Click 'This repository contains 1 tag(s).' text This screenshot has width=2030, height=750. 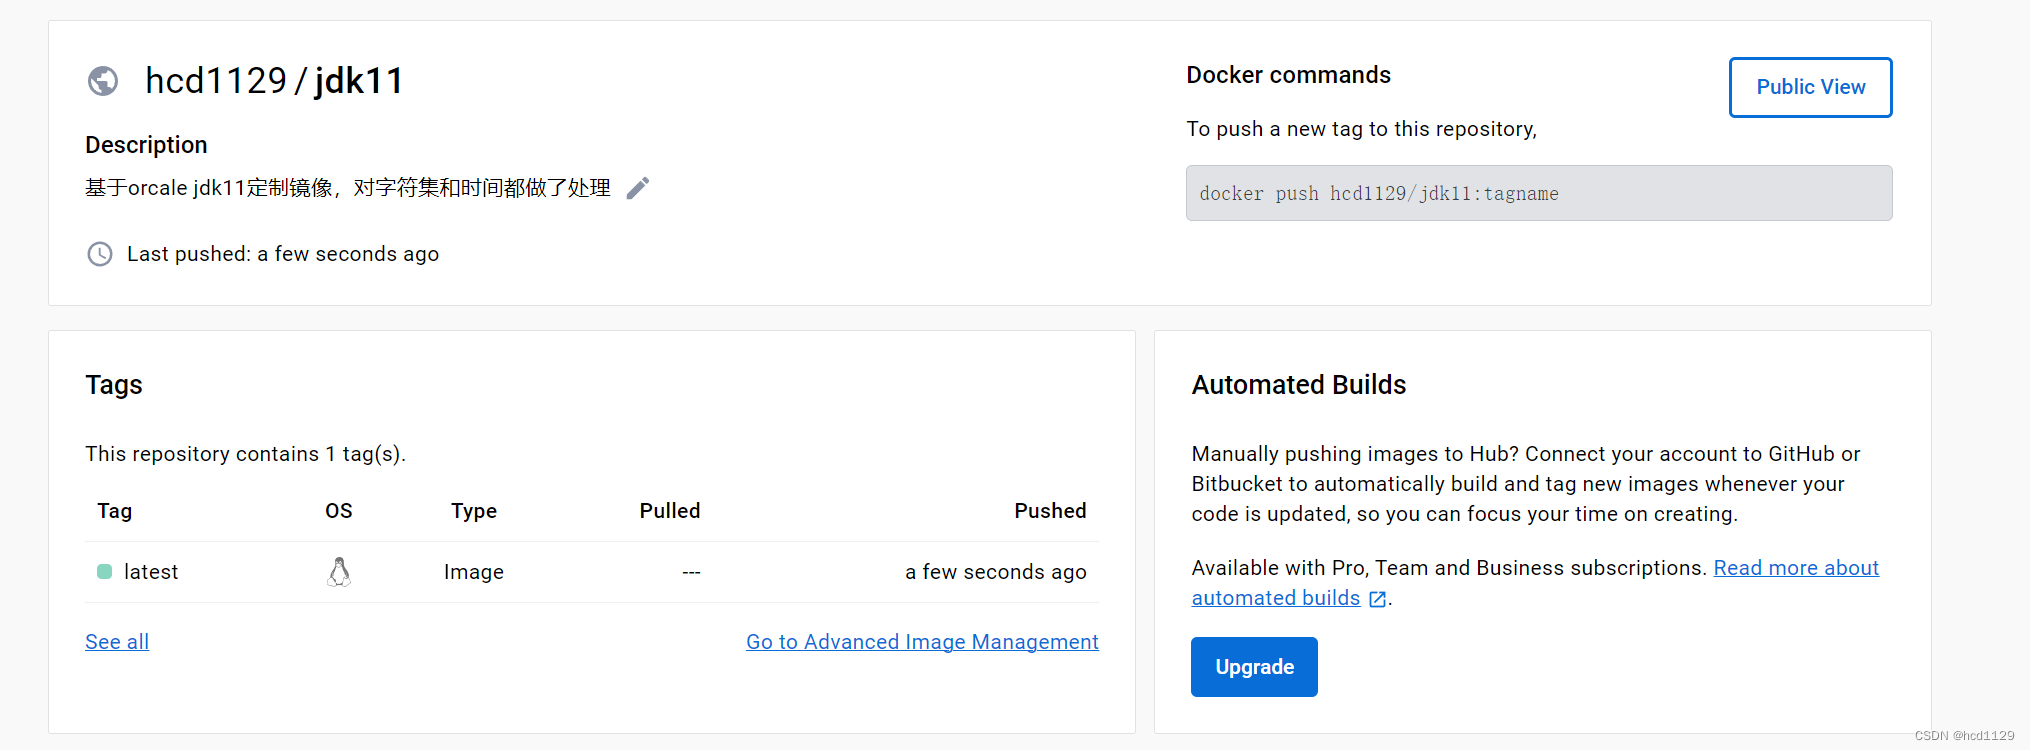point(245,454)
